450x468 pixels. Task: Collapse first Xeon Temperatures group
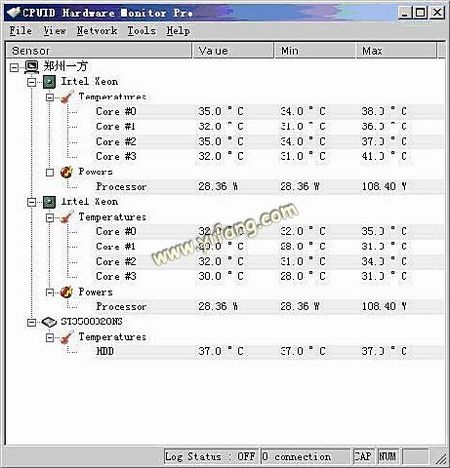[50, 97]
